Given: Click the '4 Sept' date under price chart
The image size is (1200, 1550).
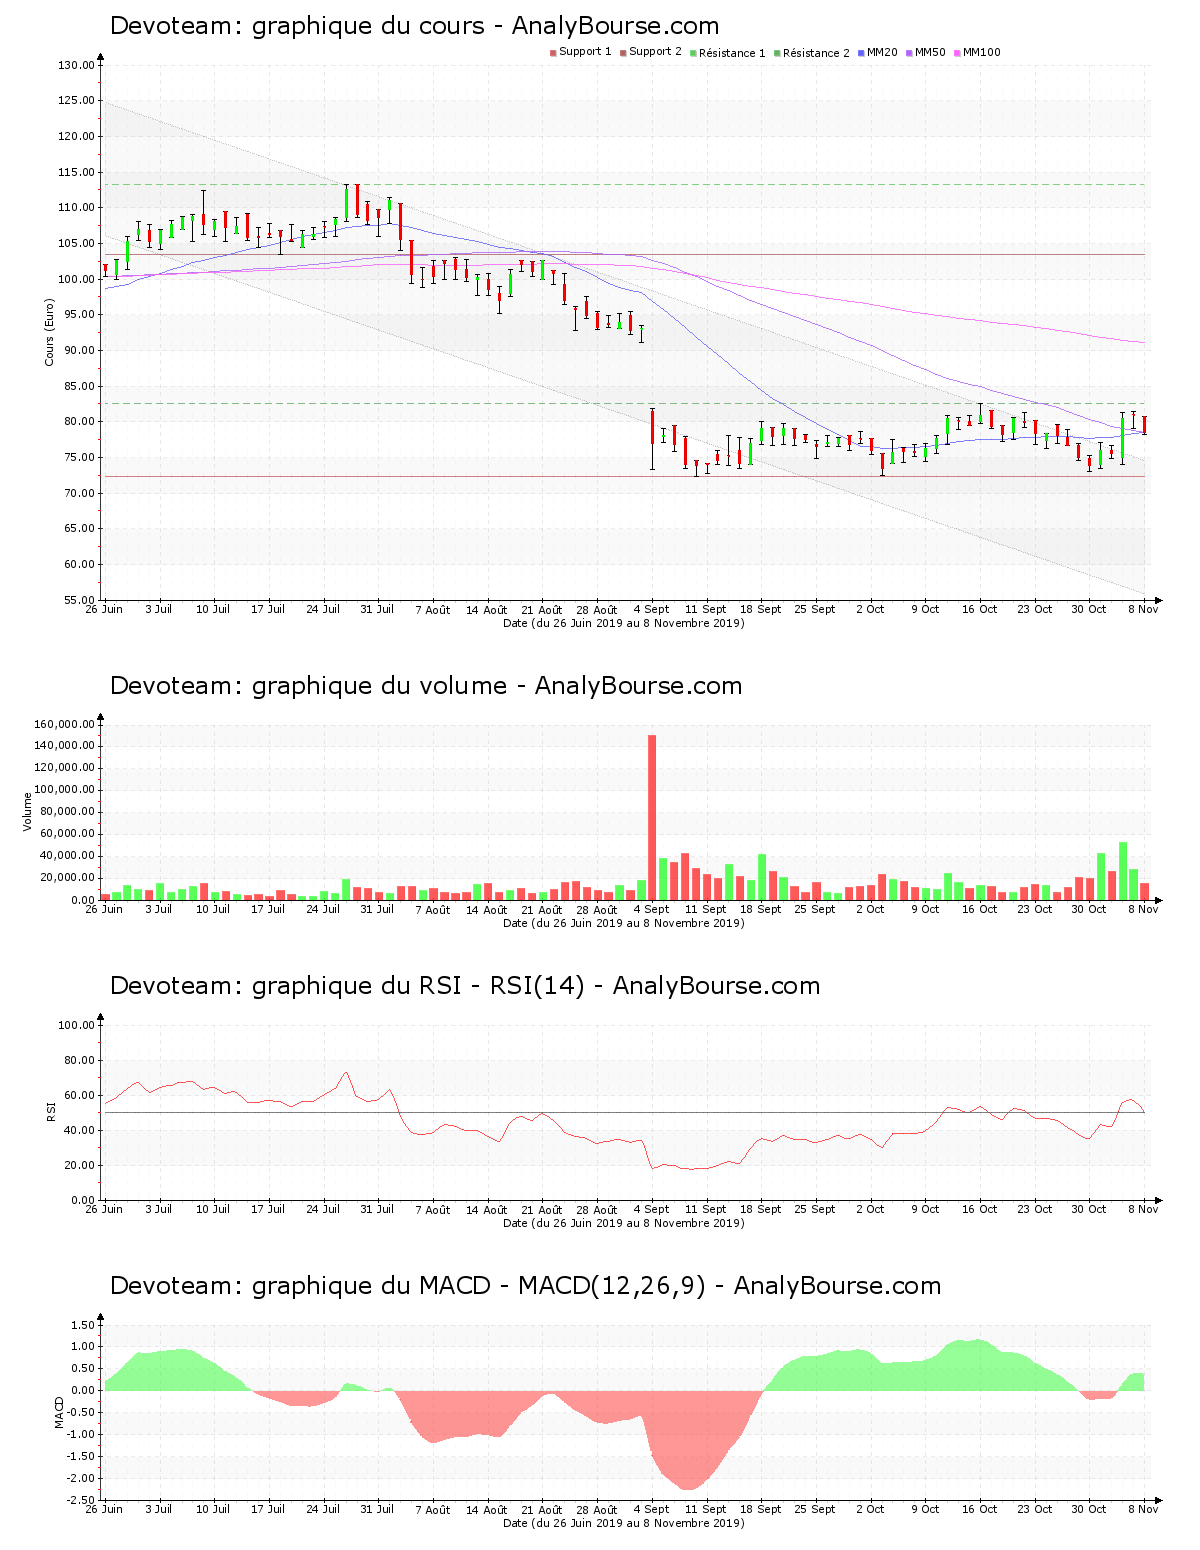Looking at the screenshot, I should click(652, 609).
